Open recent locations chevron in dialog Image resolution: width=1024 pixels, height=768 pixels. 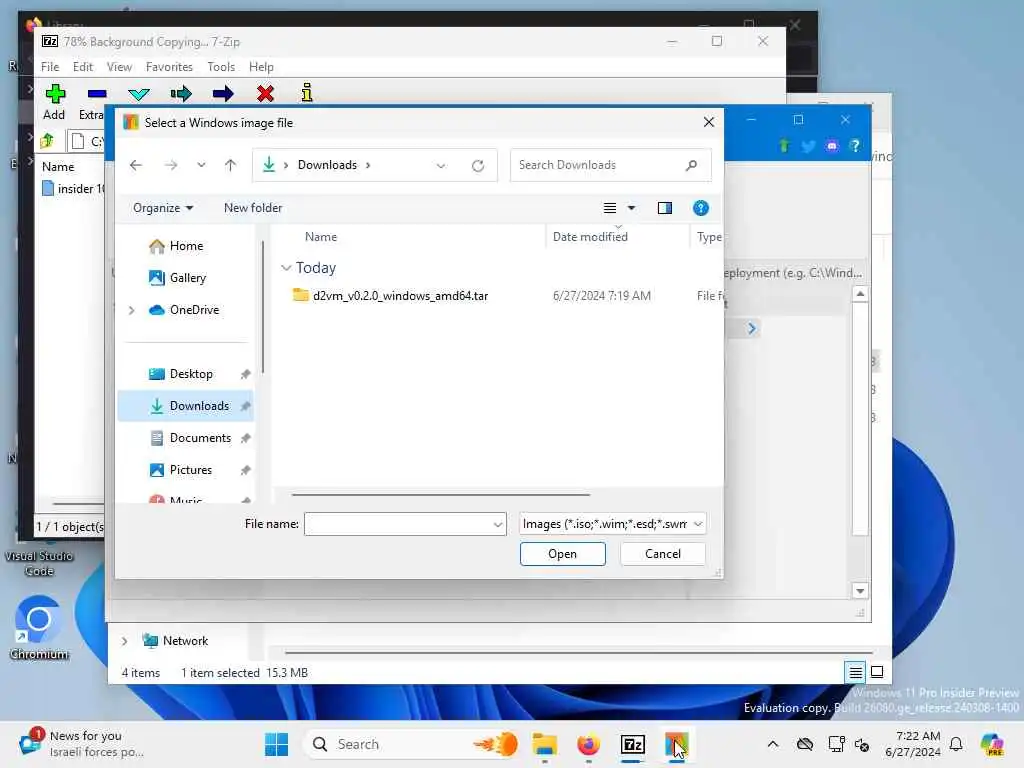pyautogui.click(x=201, y=165)
